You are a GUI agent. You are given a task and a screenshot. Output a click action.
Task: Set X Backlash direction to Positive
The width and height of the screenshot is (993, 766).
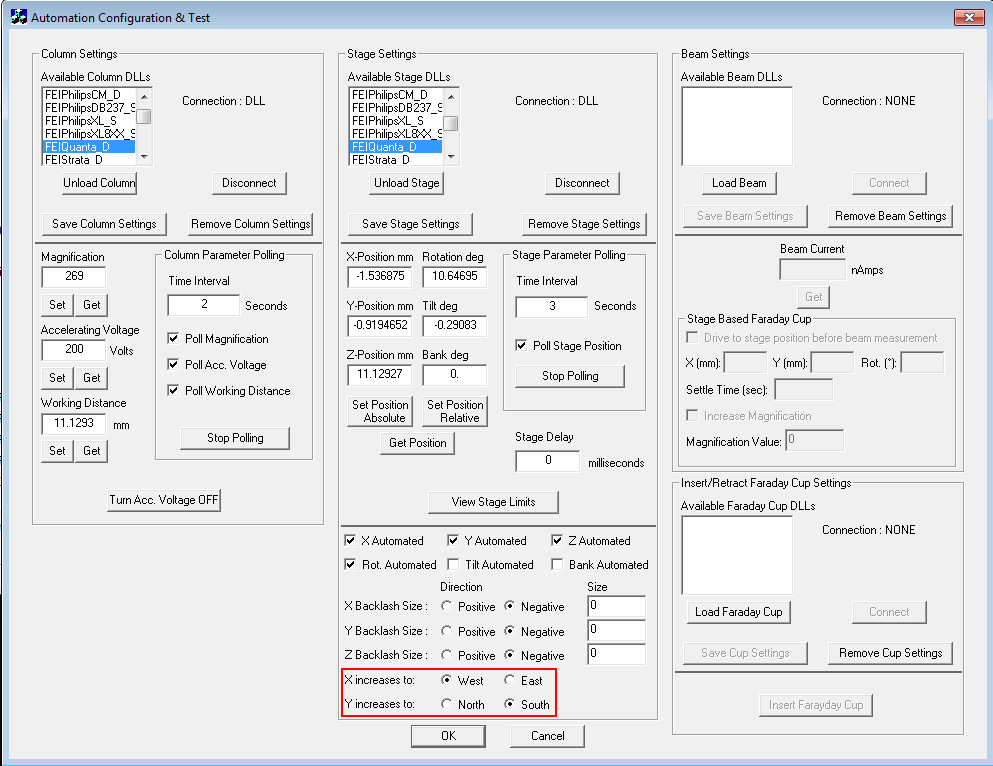point(446,607)
